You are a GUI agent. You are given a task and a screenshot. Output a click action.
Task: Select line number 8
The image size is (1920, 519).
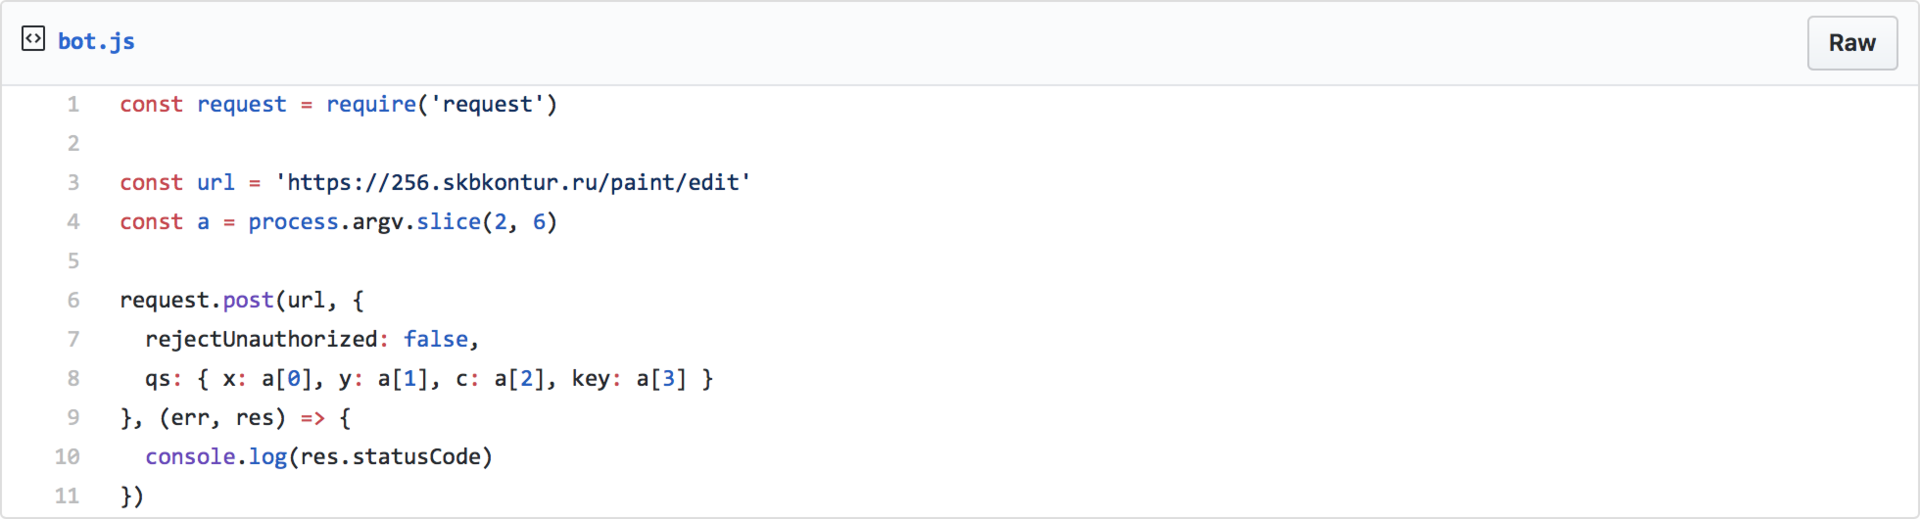(x=73, y=378)
